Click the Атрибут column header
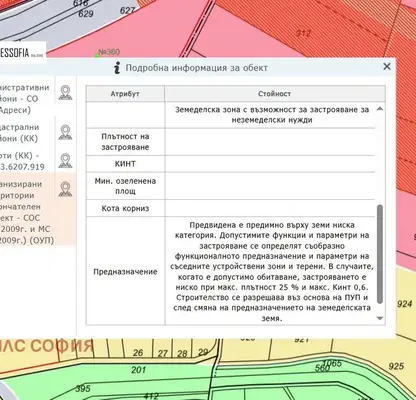 tap(125, 94)
